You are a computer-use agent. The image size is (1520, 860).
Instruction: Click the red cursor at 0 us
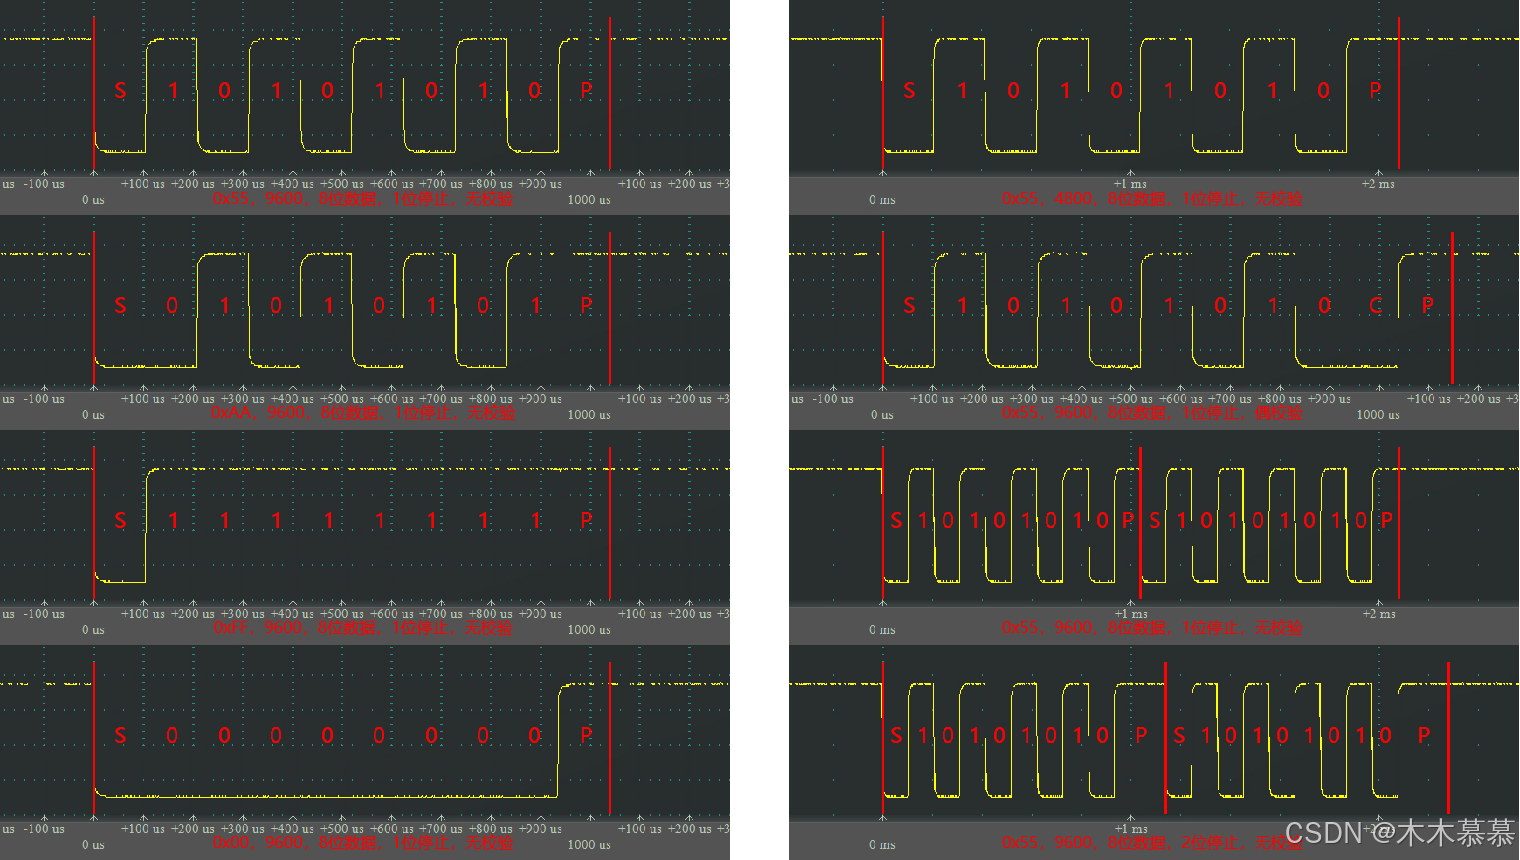[x=94, y=90]
